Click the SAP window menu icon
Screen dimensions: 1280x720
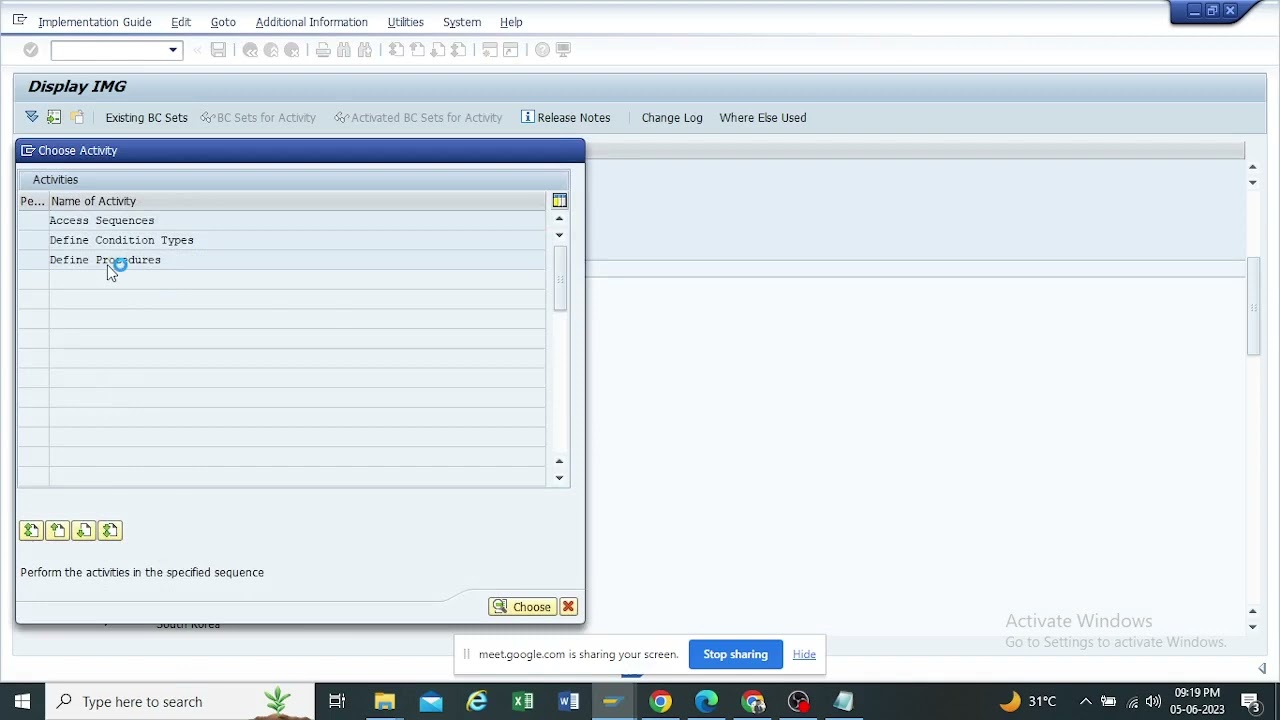[20, 20]
